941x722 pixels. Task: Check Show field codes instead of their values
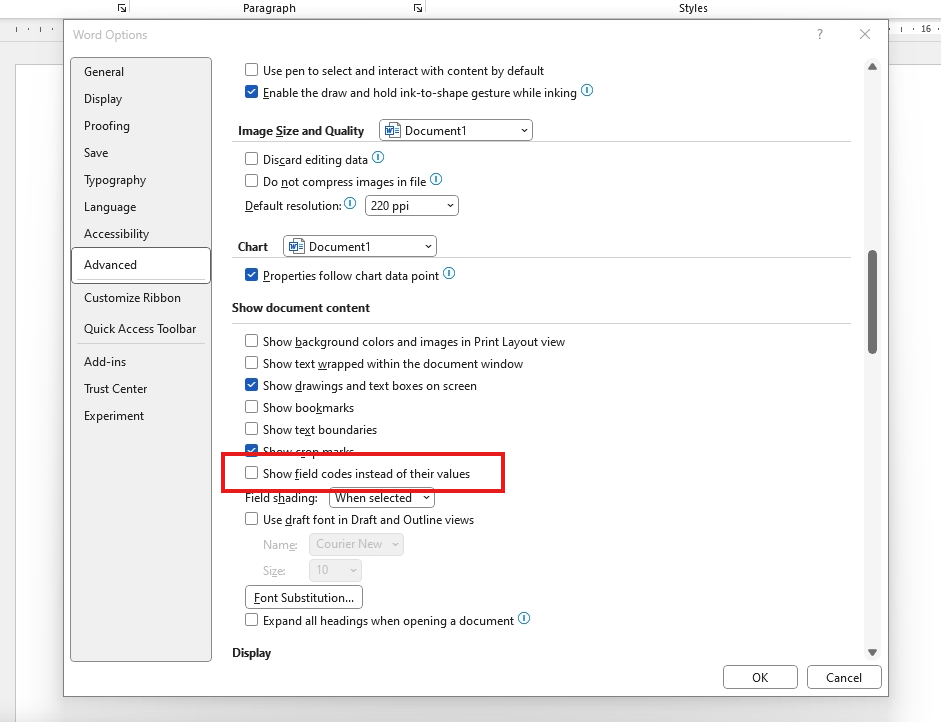tap(251, 474)
